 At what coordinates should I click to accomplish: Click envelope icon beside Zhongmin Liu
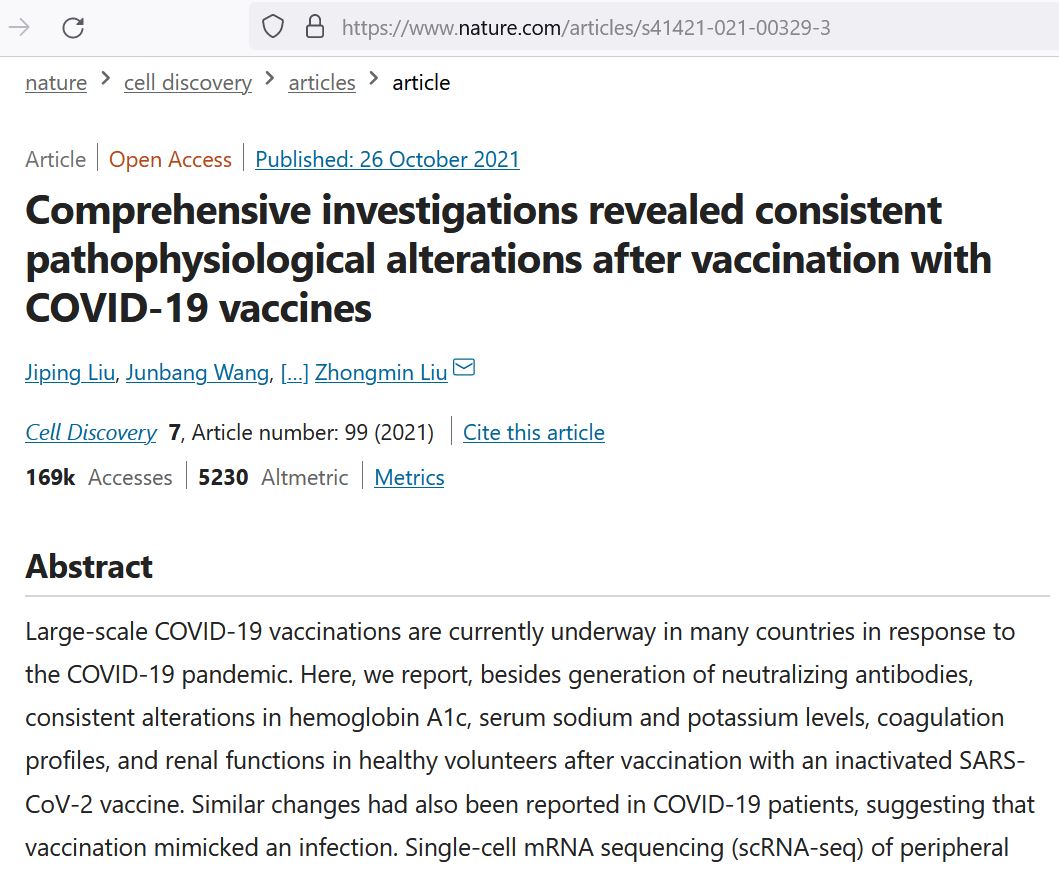pos(464,368)
